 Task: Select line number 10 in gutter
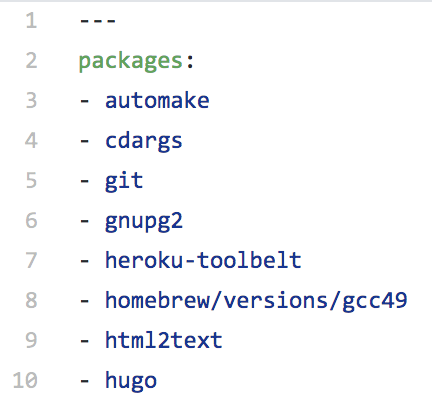25,381
